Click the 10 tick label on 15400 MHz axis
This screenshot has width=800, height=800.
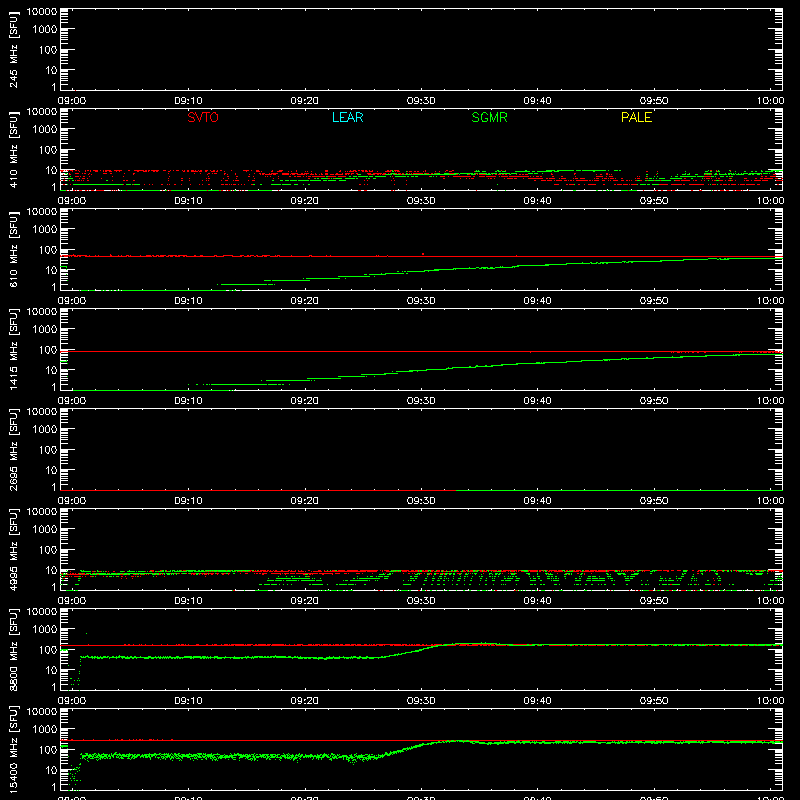tap(52, 770)
